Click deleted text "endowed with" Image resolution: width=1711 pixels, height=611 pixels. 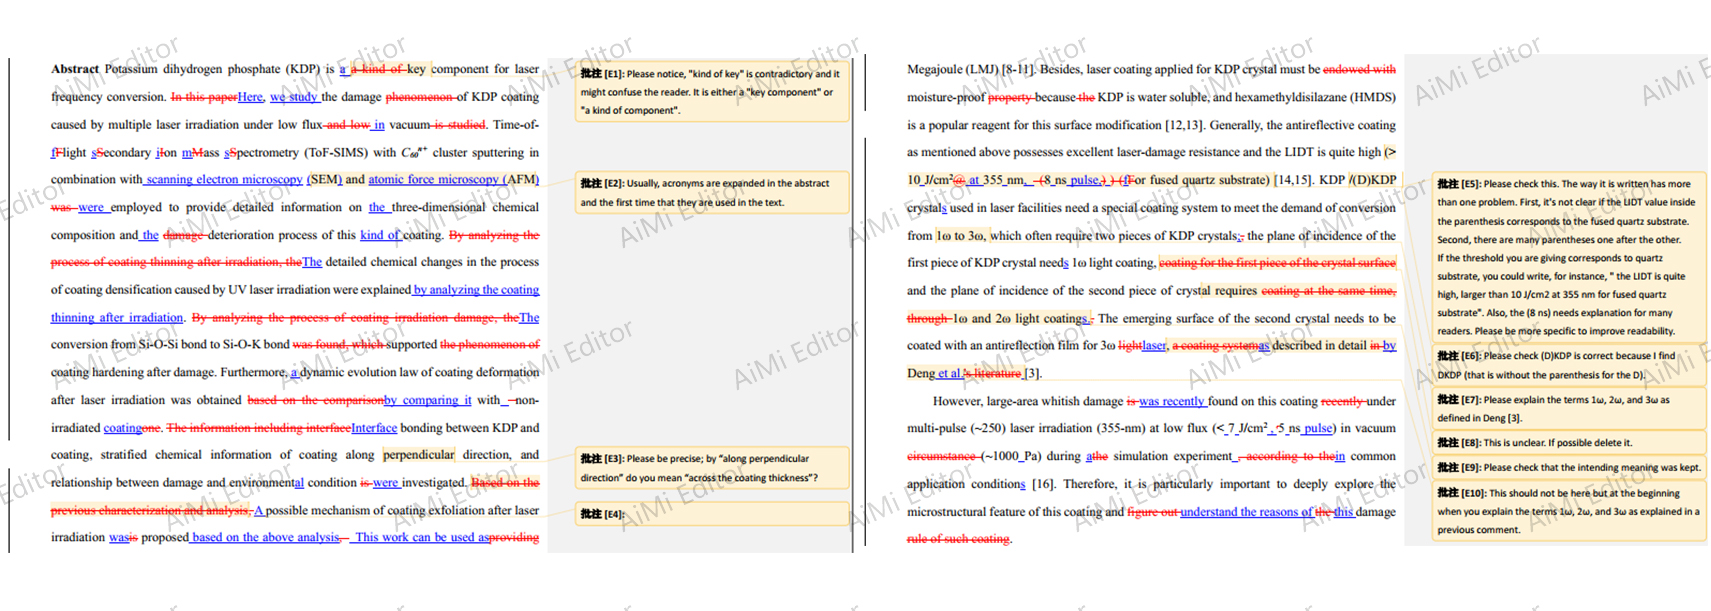pos(1359,70)
